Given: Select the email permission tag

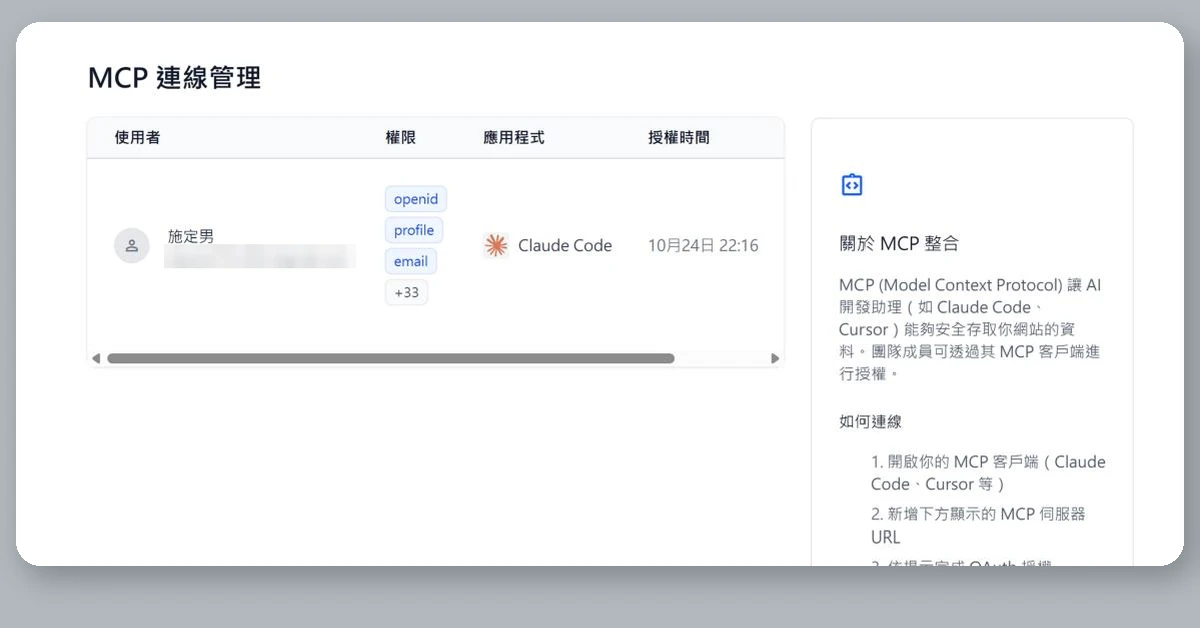Looking at the screenshot, I should tap(411, 261).
